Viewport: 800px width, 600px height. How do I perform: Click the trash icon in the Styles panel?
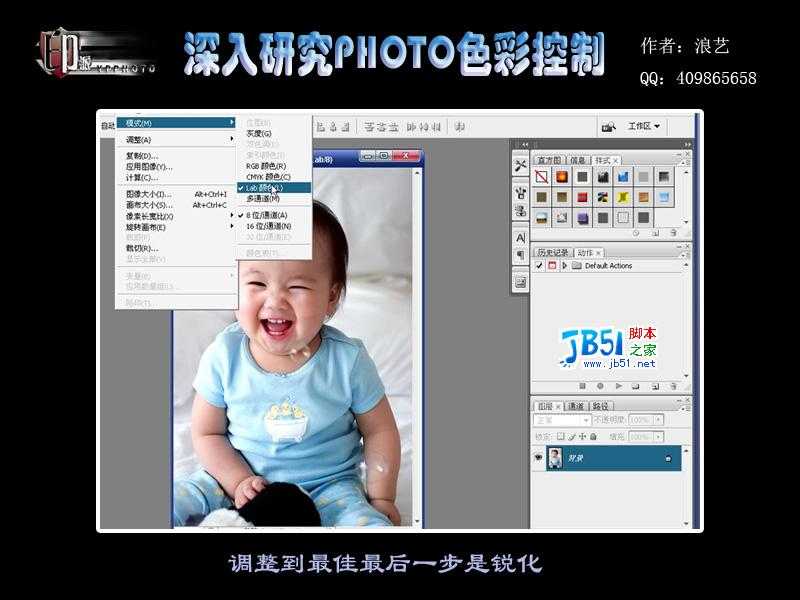click(x=673, y=233)
